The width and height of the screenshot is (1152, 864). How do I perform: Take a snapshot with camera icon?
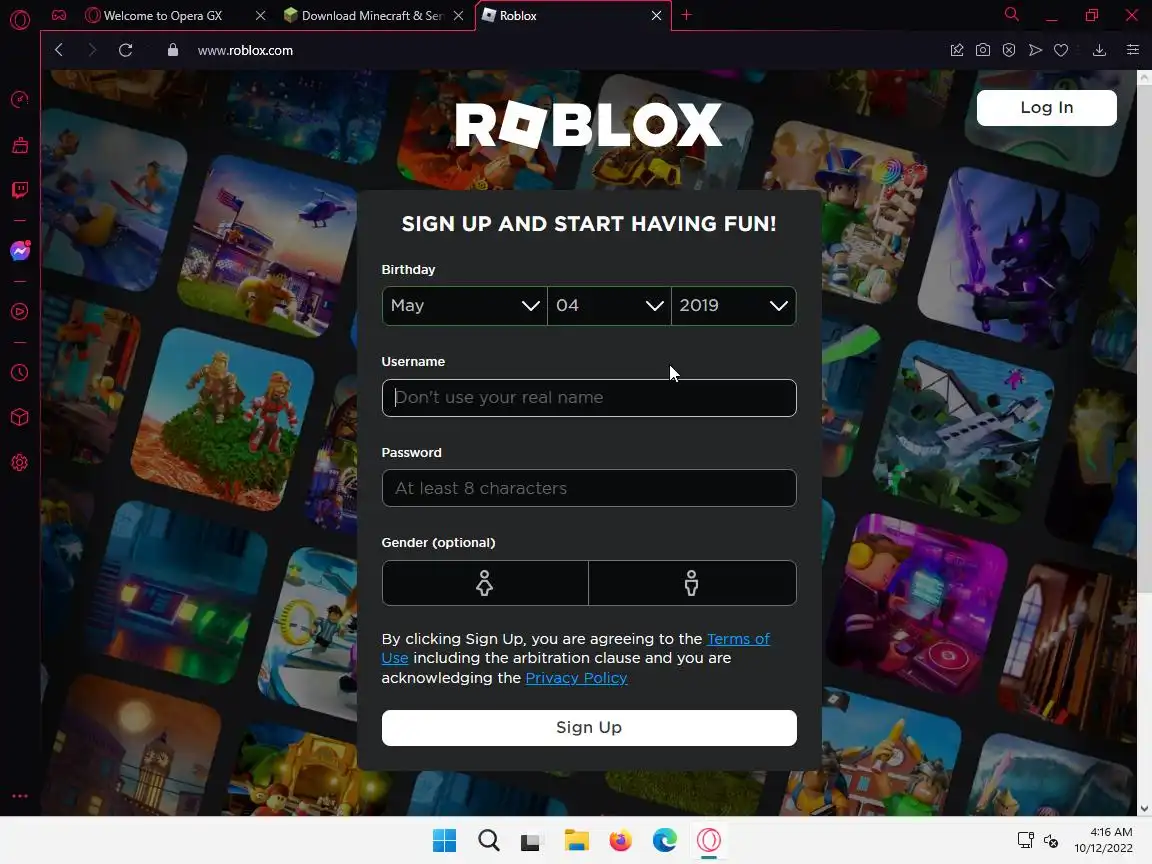[x=983, y=50]
